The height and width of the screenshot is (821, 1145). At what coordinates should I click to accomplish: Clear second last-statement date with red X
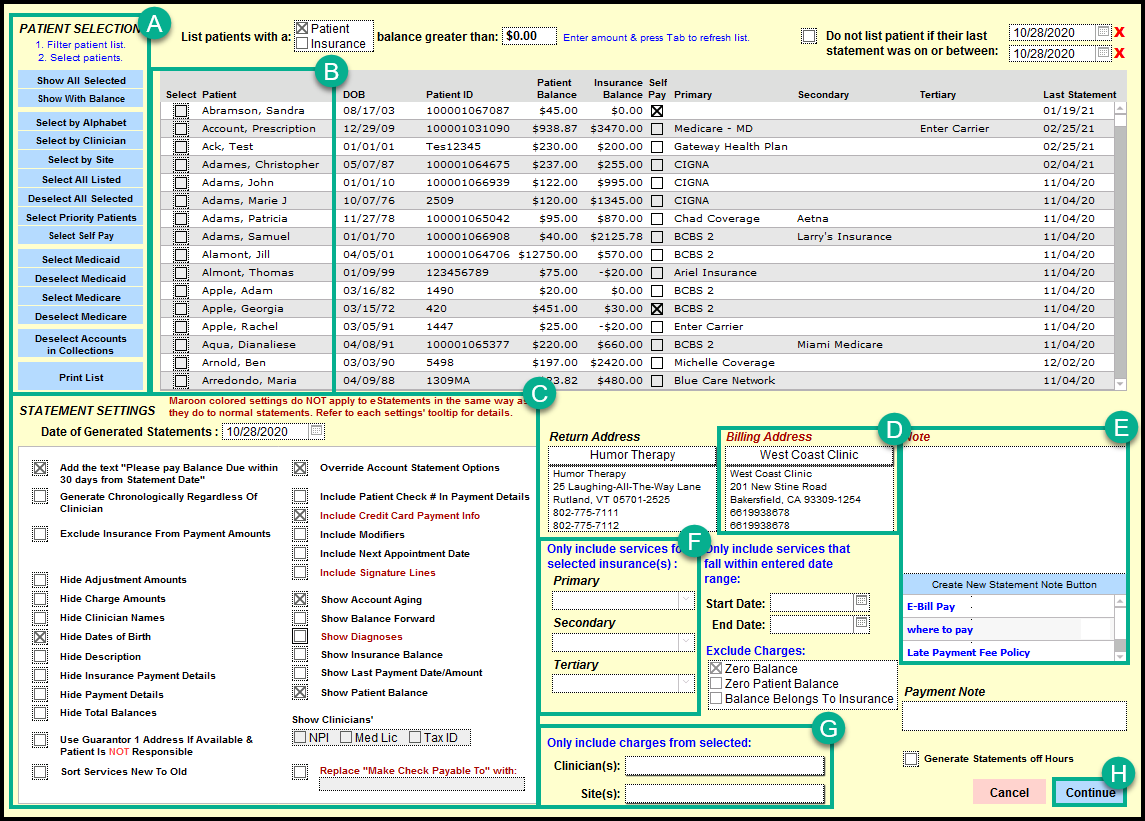pos(1120,54)
